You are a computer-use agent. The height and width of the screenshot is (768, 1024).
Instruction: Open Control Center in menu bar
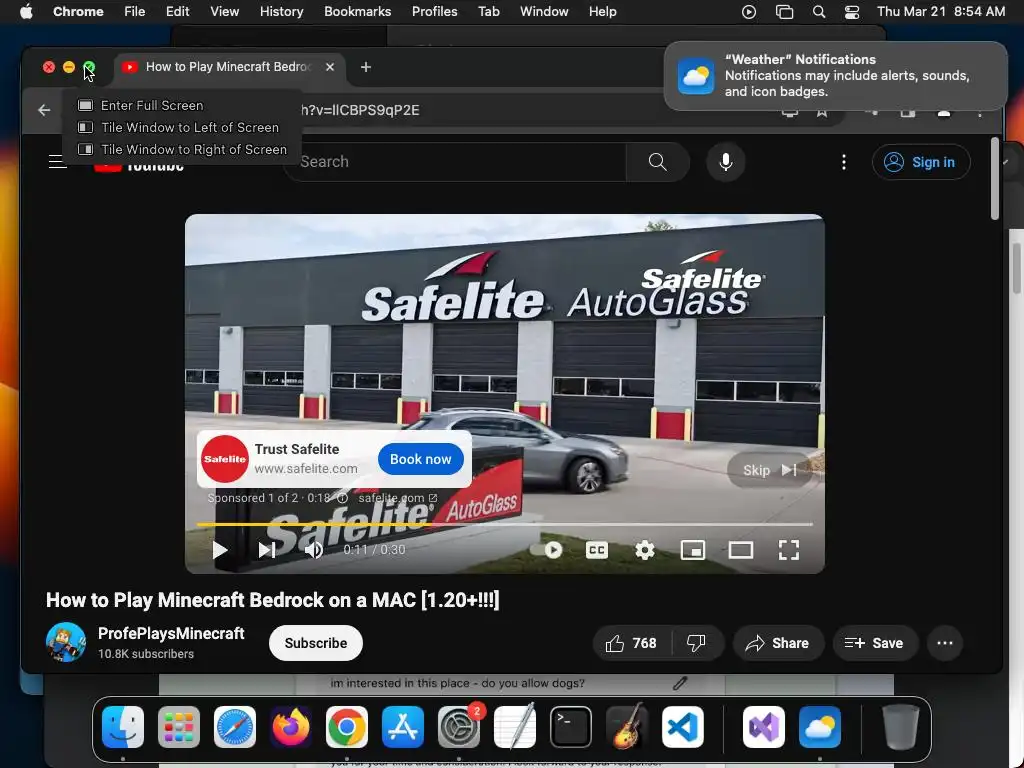coord(852,11)
